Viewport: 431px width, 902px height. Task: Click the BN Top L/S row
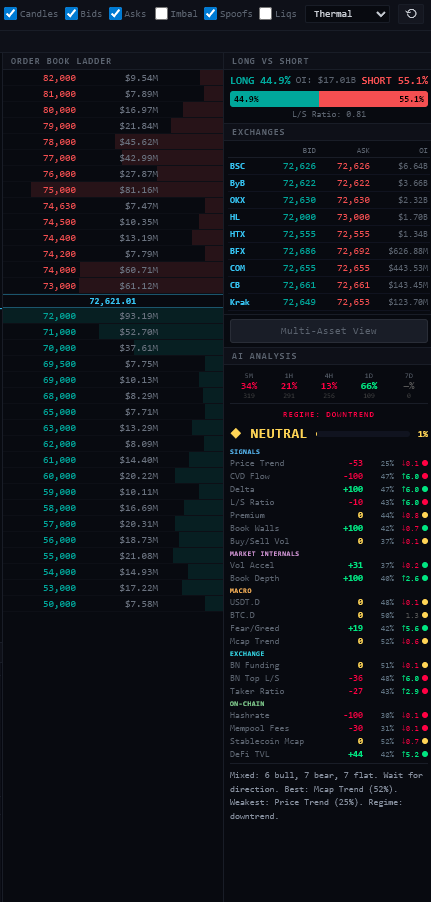tap(329, 678)
